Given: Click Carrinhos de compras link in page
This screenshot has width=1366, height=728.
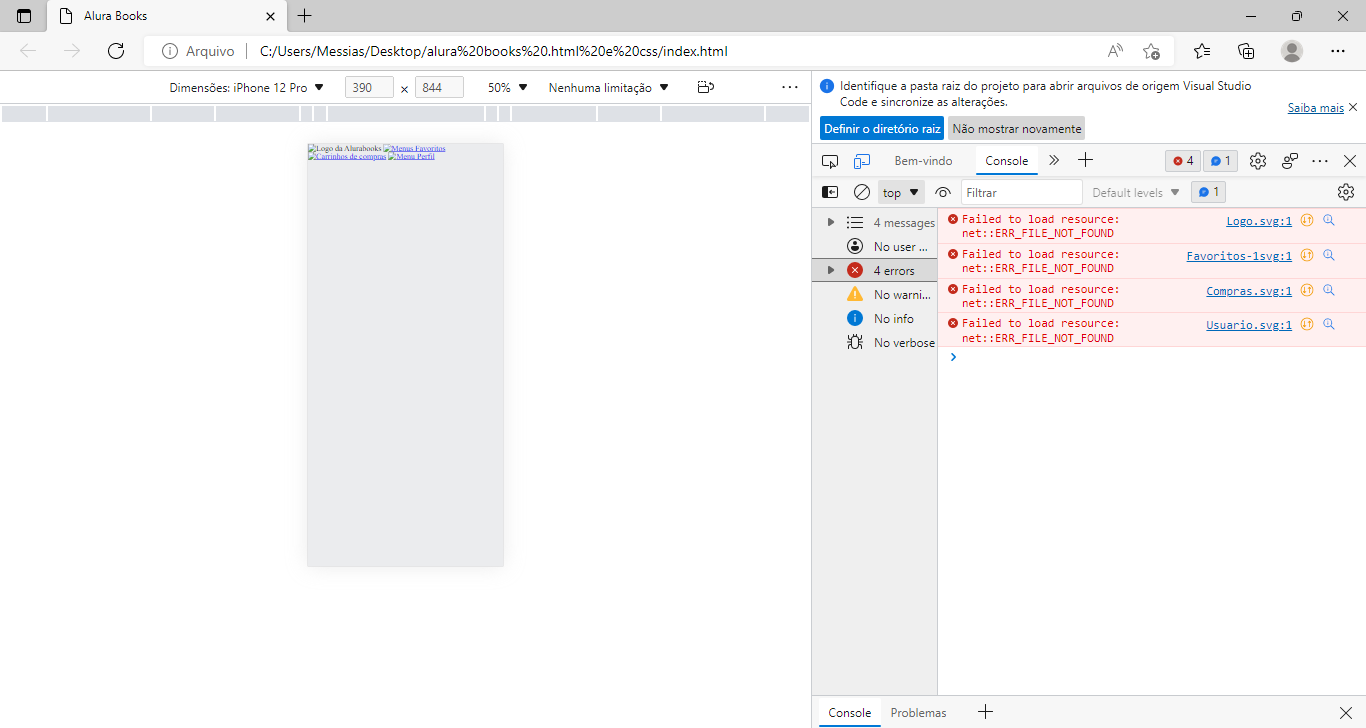Looking at the screenshot, I should (x=347, y=156).
